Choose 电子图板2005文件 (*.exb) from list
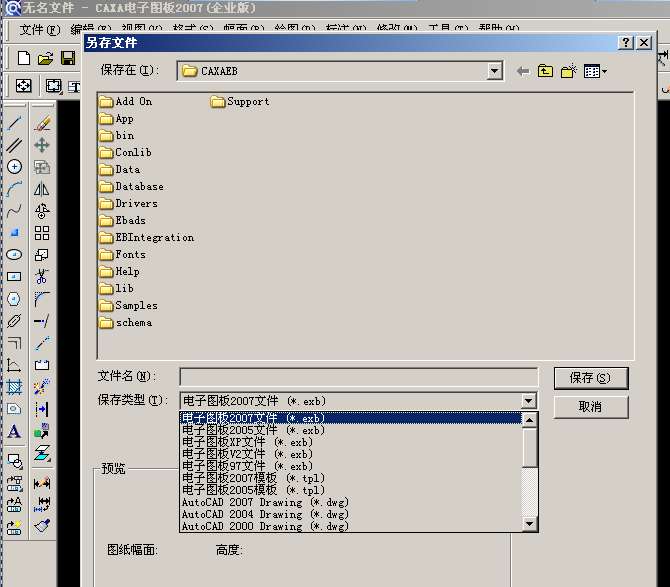The width and height of the screenshot is (670, 587). pos(350,430)
